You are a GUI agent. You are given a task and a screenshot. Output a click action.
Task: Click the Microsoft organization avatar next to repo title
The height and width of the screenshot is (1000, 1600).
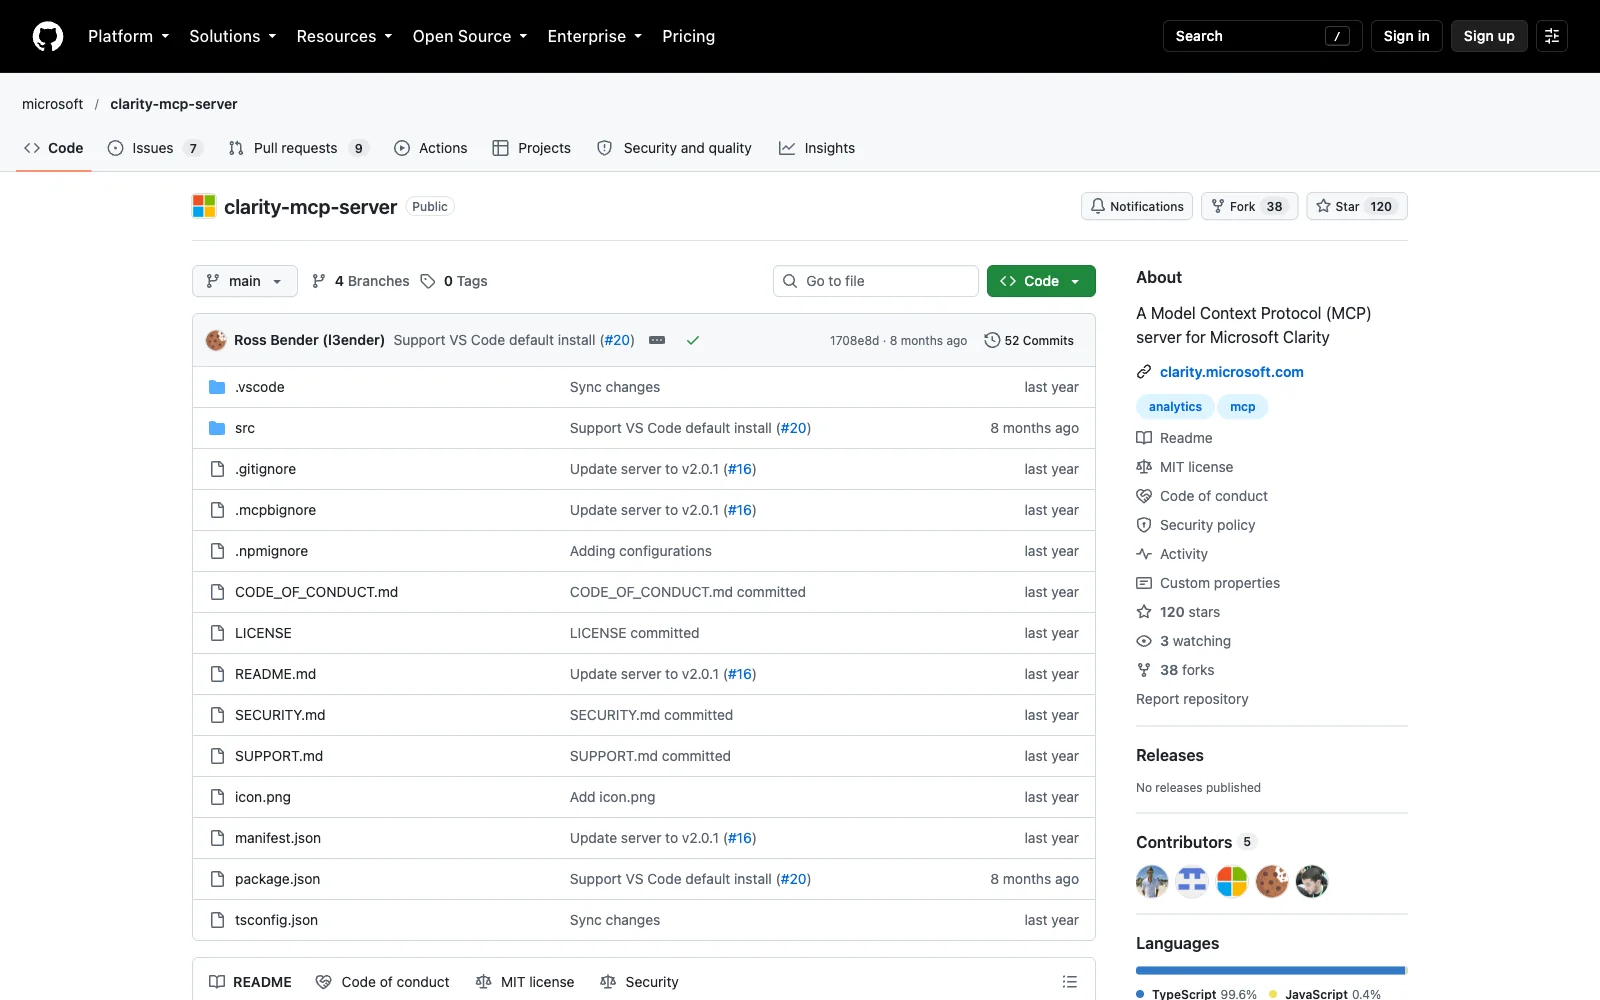point(204,206)
